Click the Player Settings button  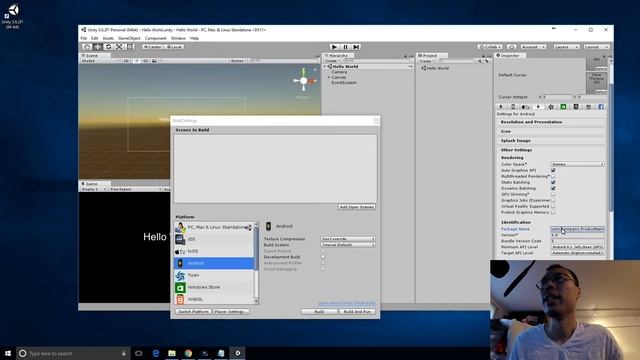[x=231, y=311]
